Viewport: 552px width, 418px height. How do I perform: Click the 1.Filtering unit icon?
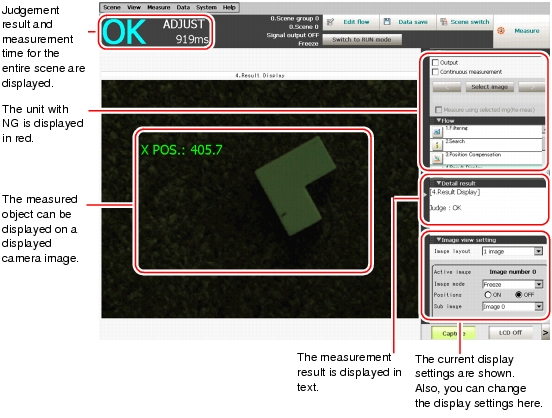click(x=437, y=132)
